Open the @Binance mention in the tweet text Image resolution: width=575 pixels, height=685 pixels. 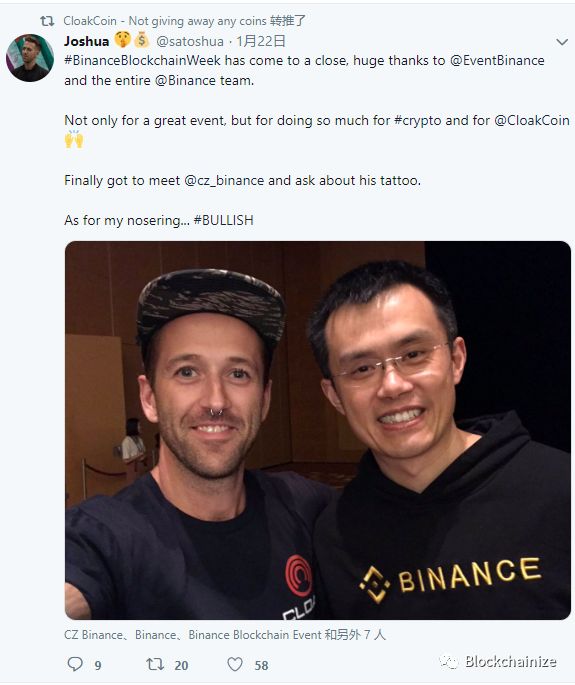click(185, 80)
